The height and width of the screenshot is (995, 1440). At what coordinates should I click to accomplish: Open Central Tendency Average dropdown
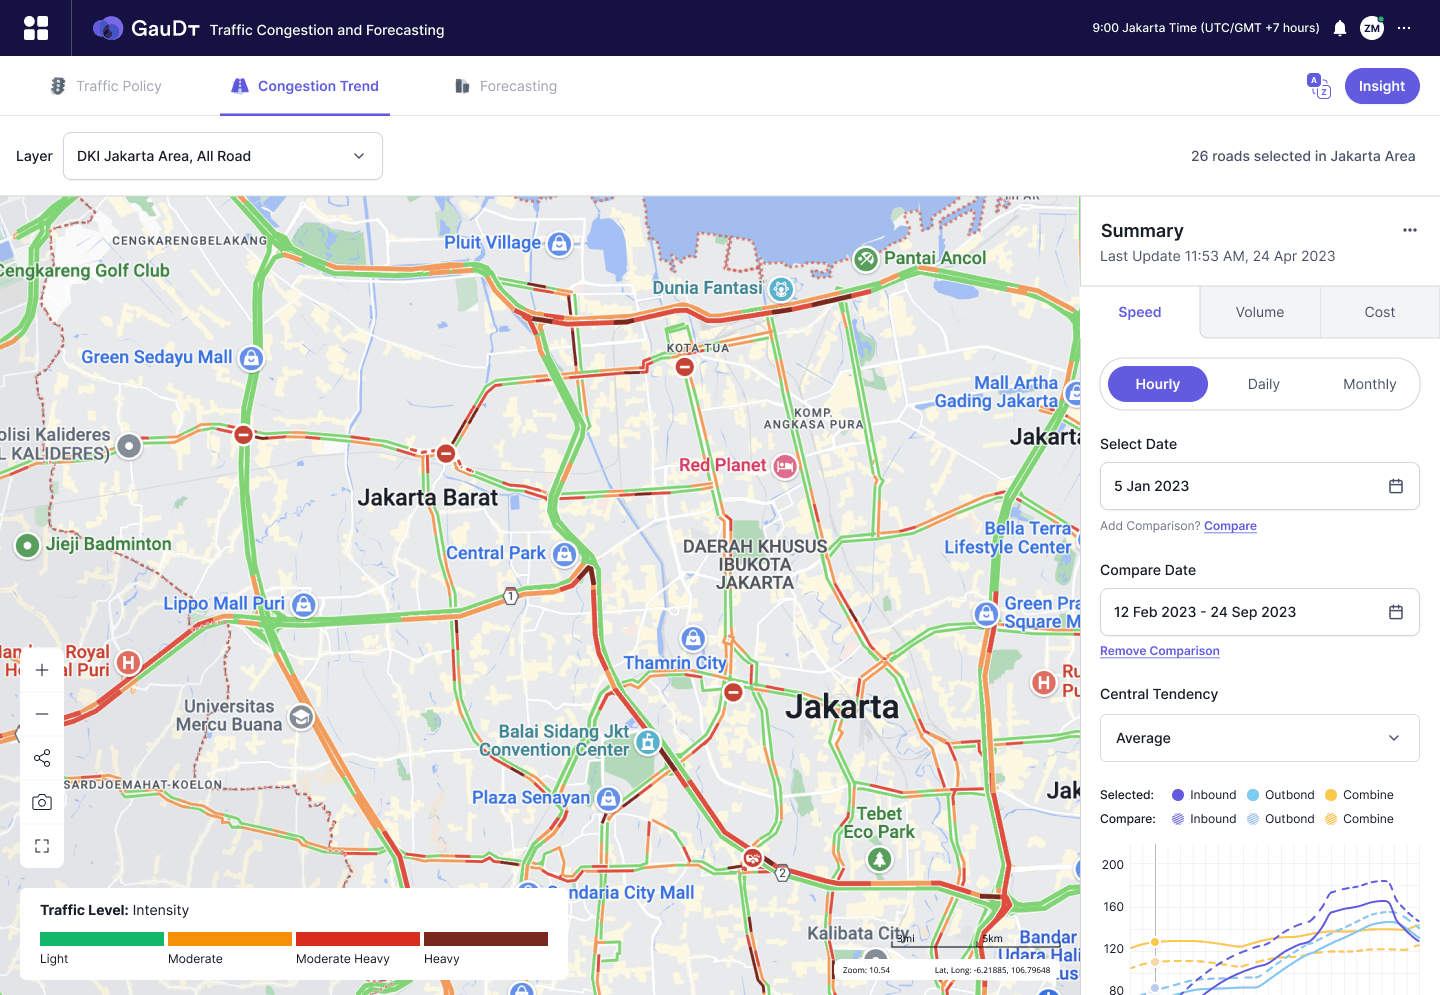coord(1260,738)
